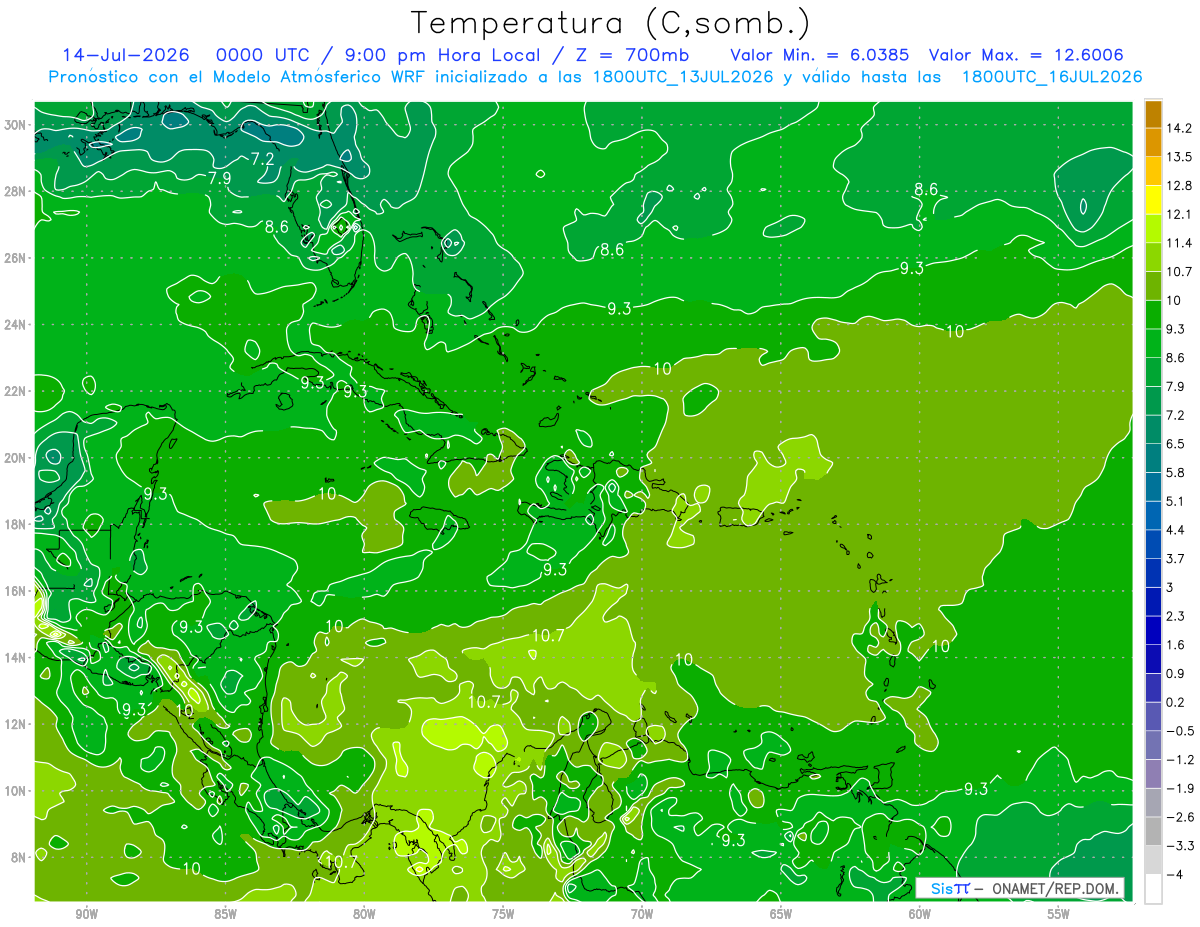Image resolution: width=1200 pixels, height=927 pixels.
Task: Click the dark orange swatch above 14.2
Action: click(1153, 114)
